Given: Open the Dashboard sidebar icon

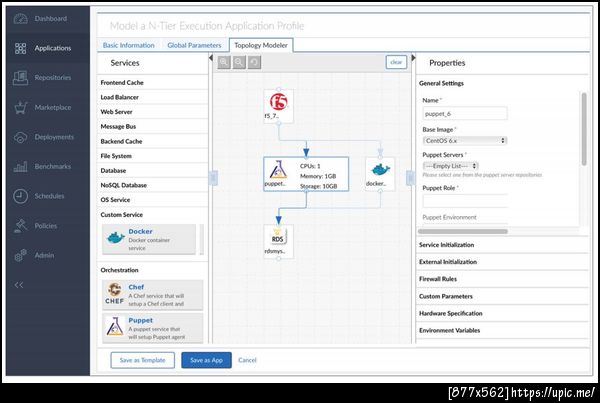Looking at the screenshot, I should 21,19.
